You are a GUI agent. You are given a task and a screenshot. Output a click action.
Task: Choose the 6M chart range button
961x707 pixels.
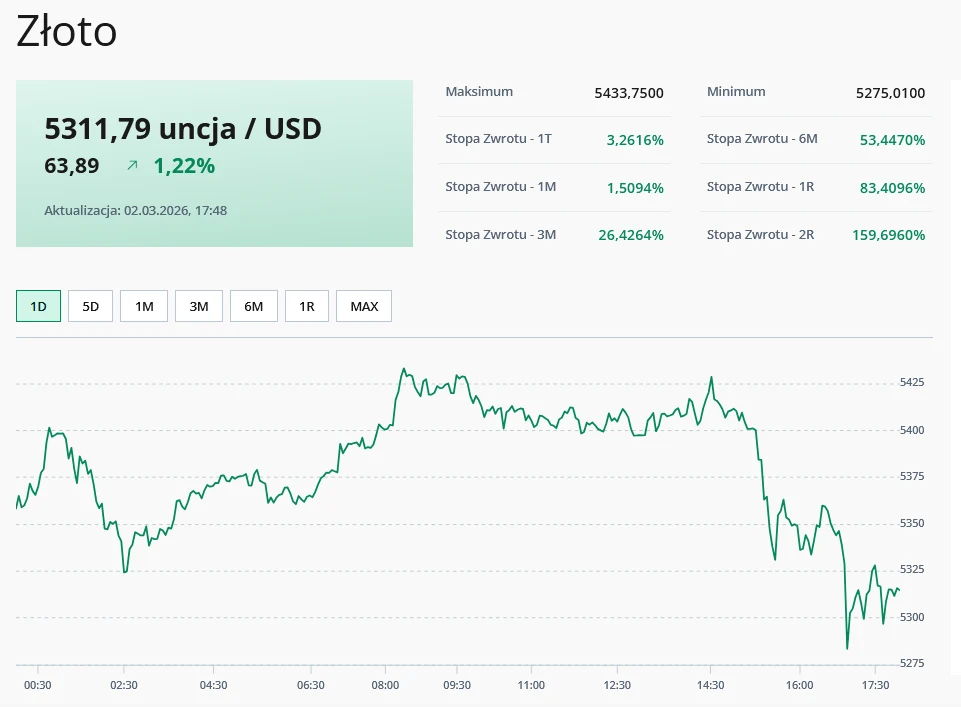[x=253, y=306]
